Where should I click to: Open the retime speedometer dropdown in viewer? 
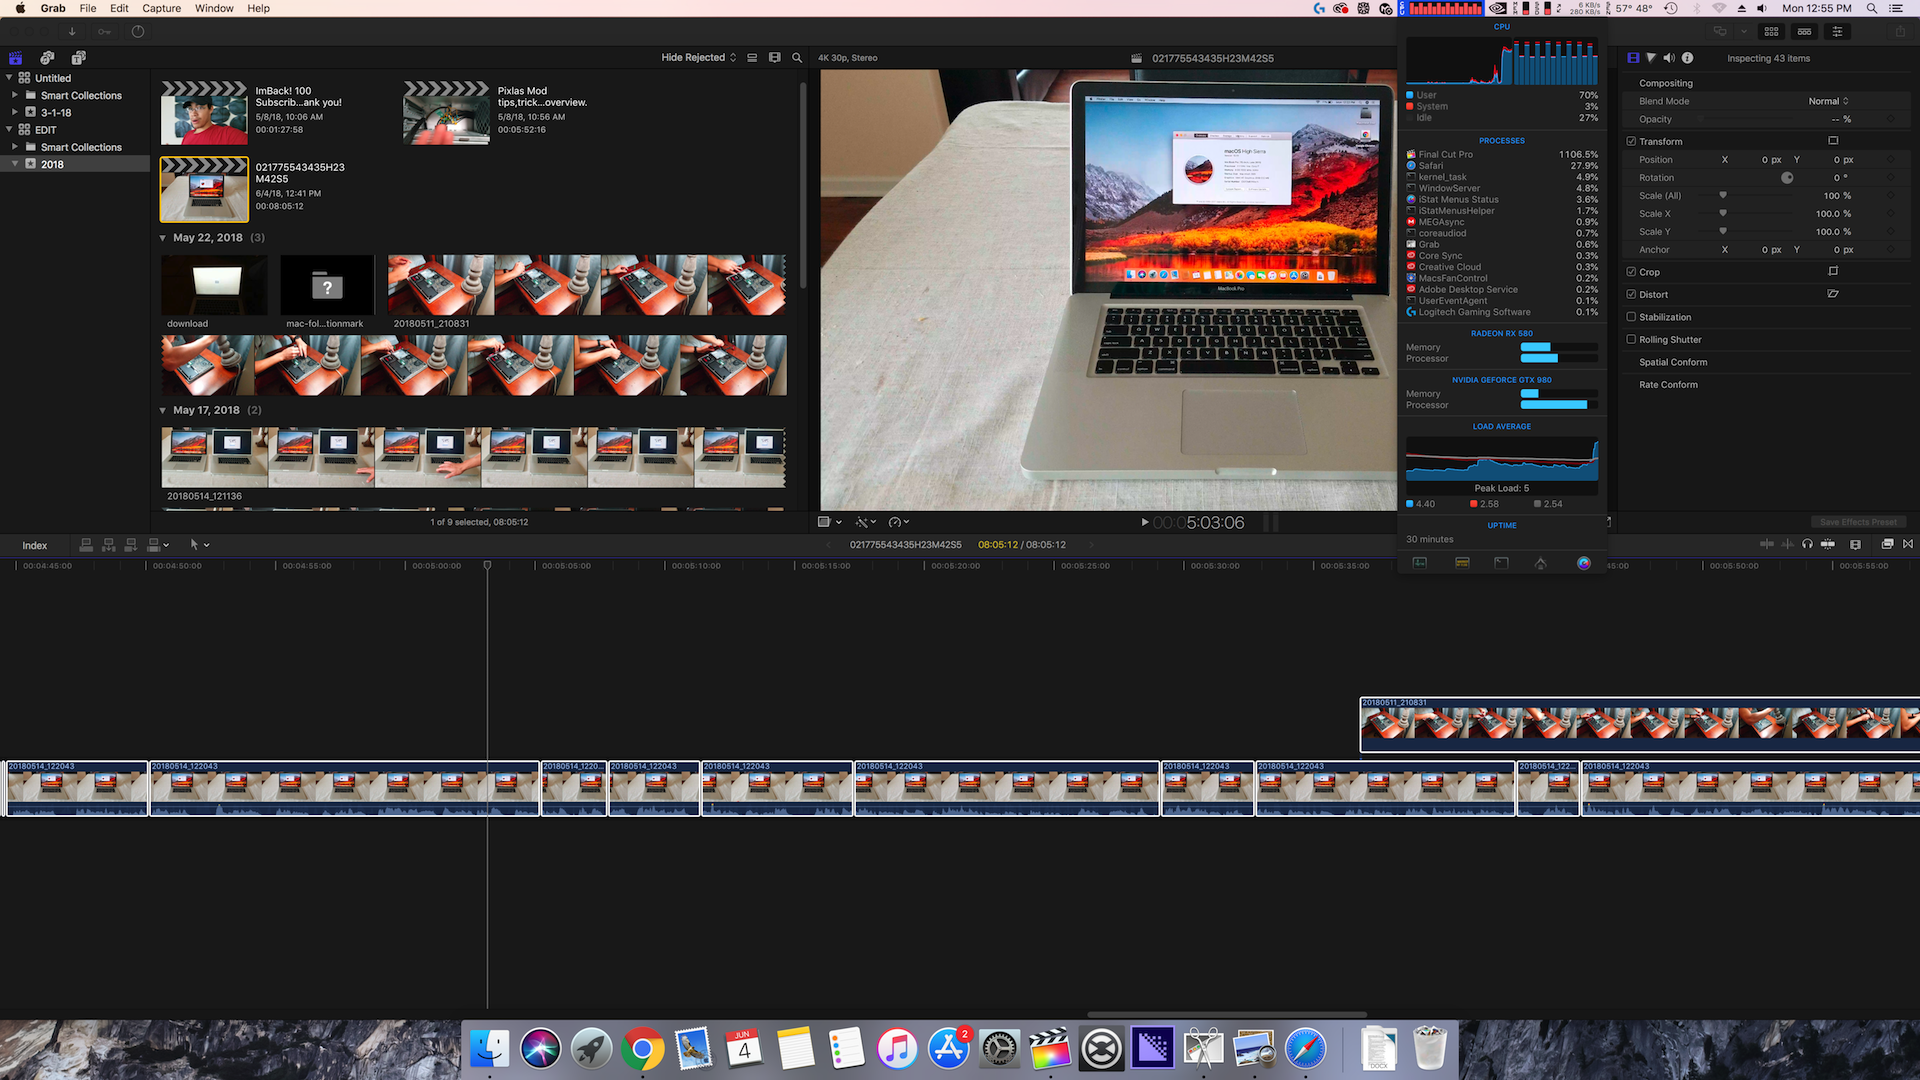coord(899,522)
